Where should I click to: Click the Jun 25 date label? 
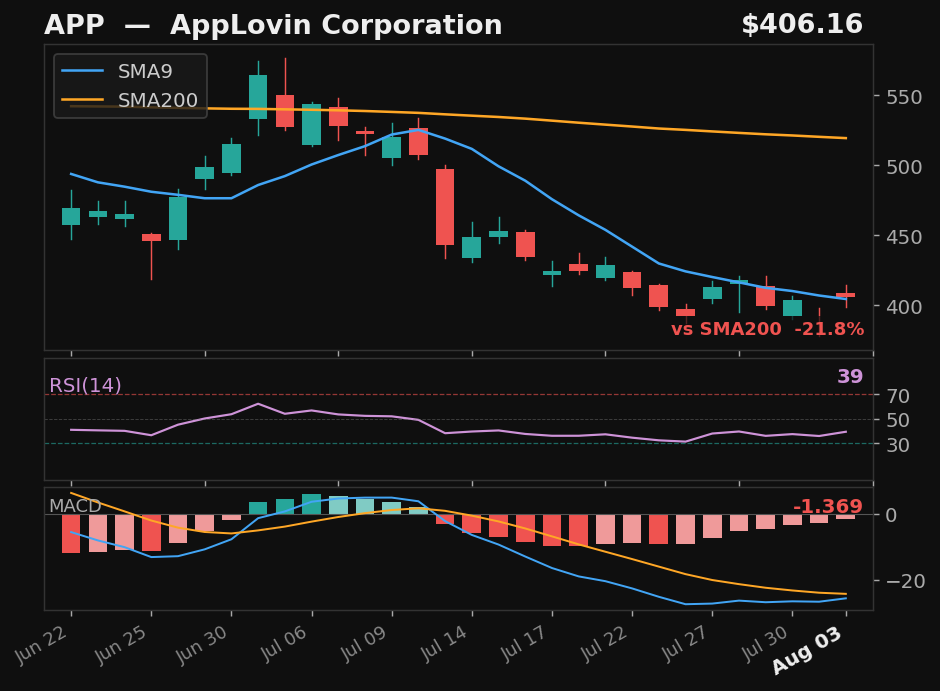click(x=122, y=644)
